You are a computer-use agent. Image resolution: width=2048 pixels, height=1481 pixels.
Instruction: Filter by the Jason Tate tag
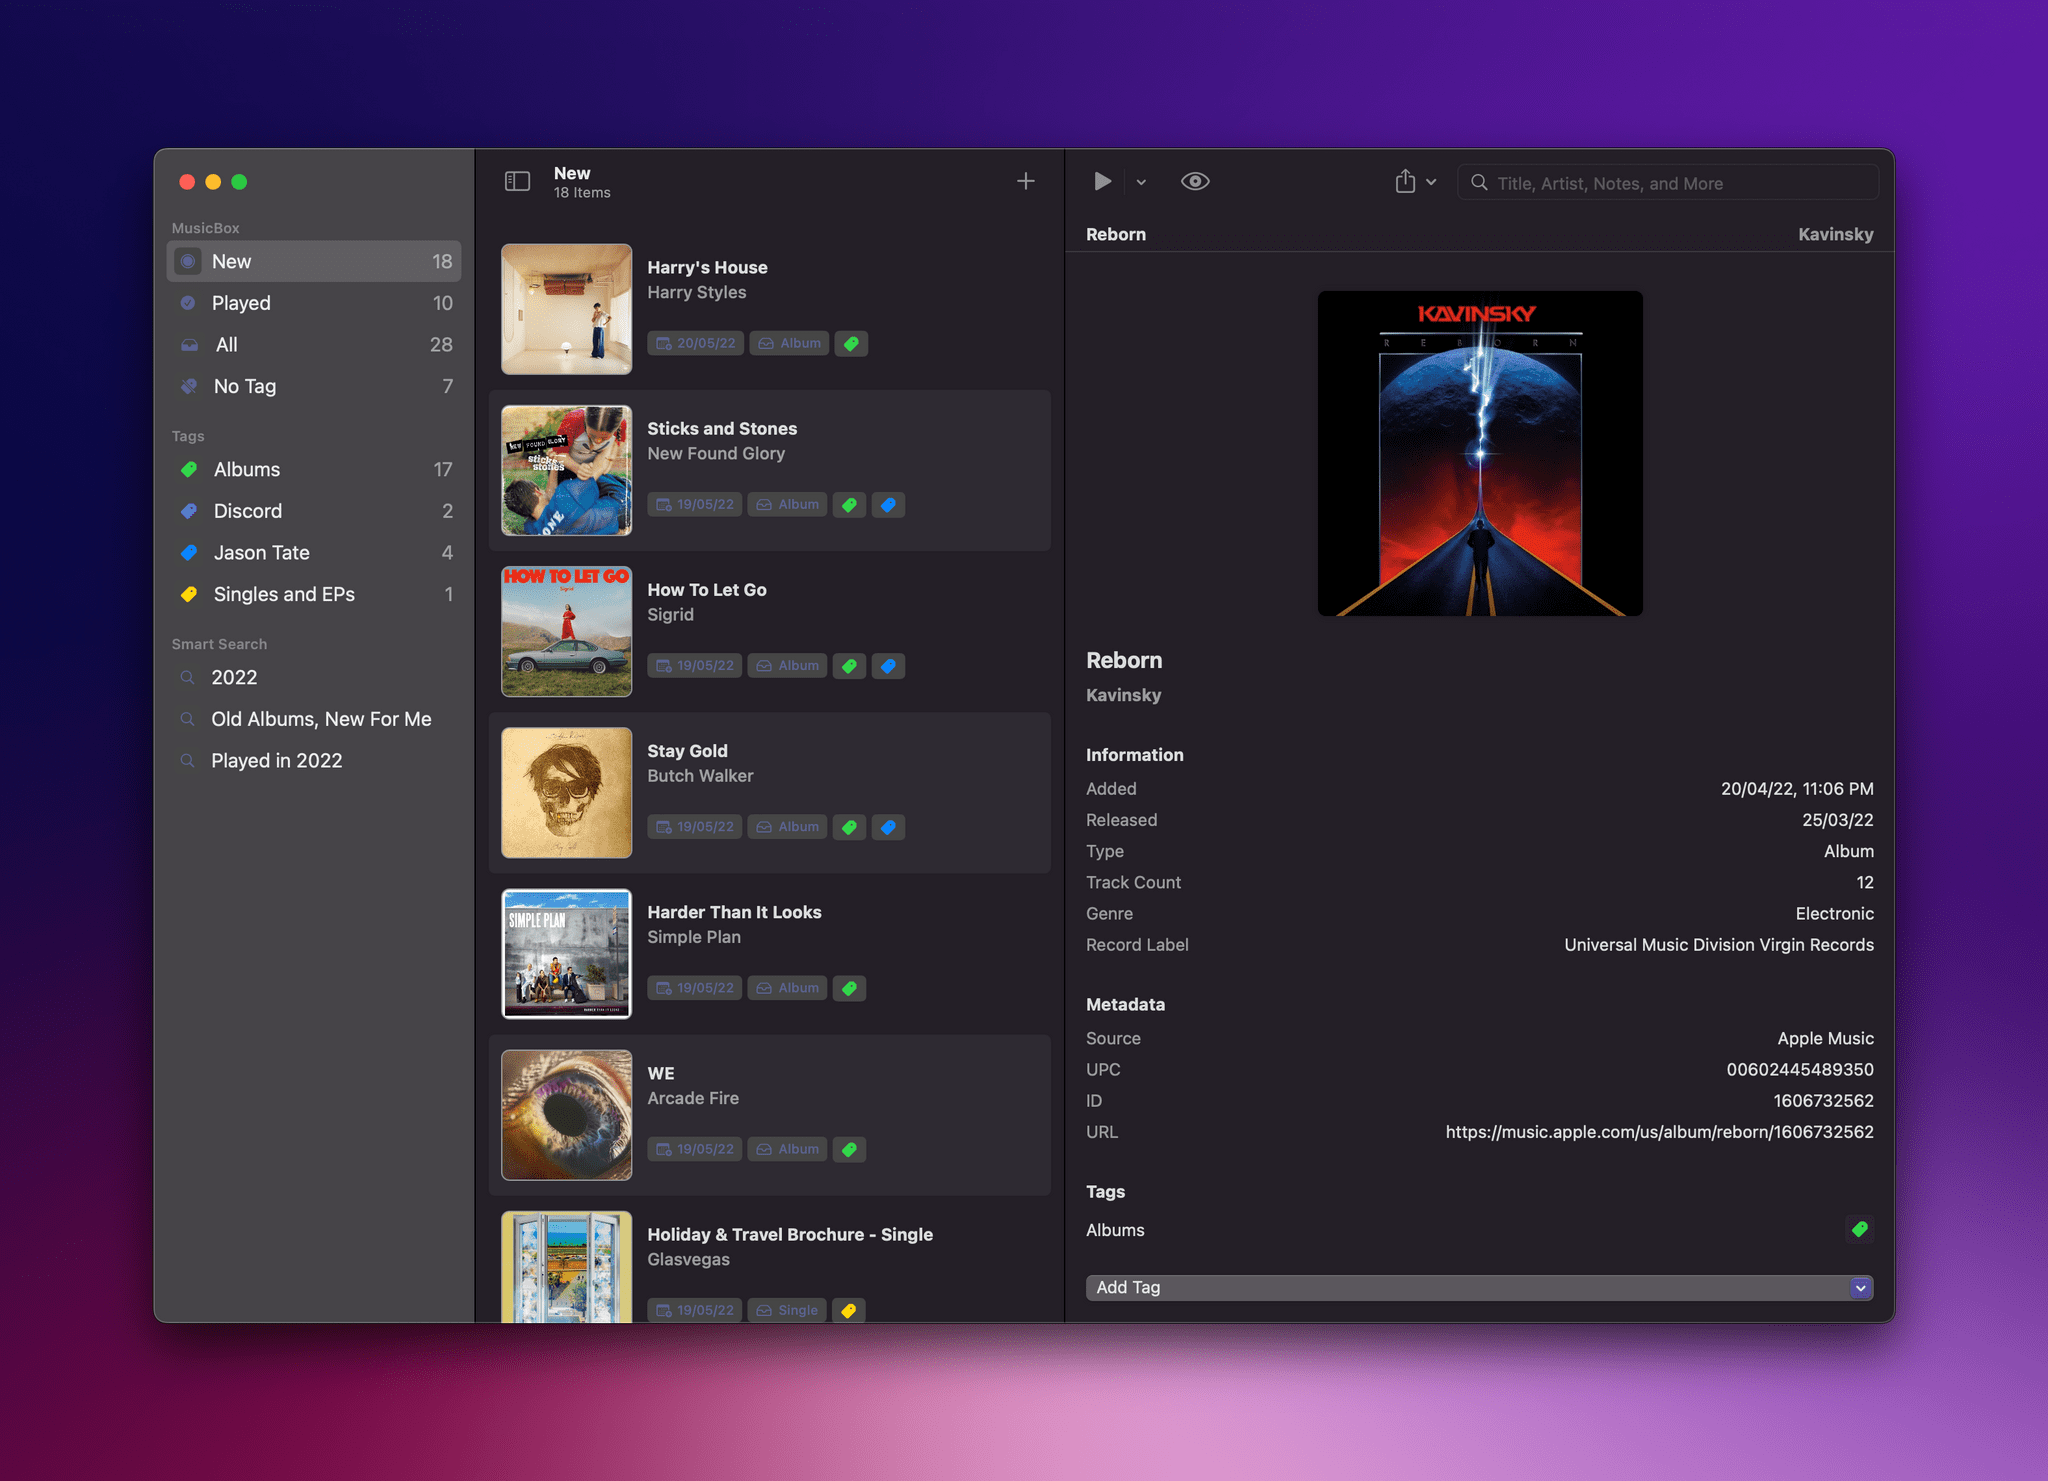click(314, 553)
